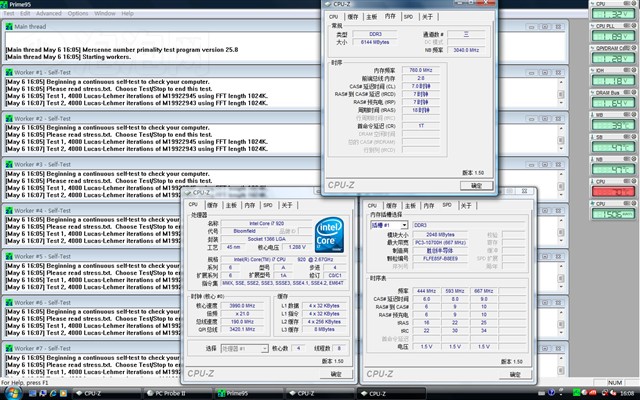
Task: Open 缓存 tab in the processor CPU-Z window
Action: (x=213, y=205)
